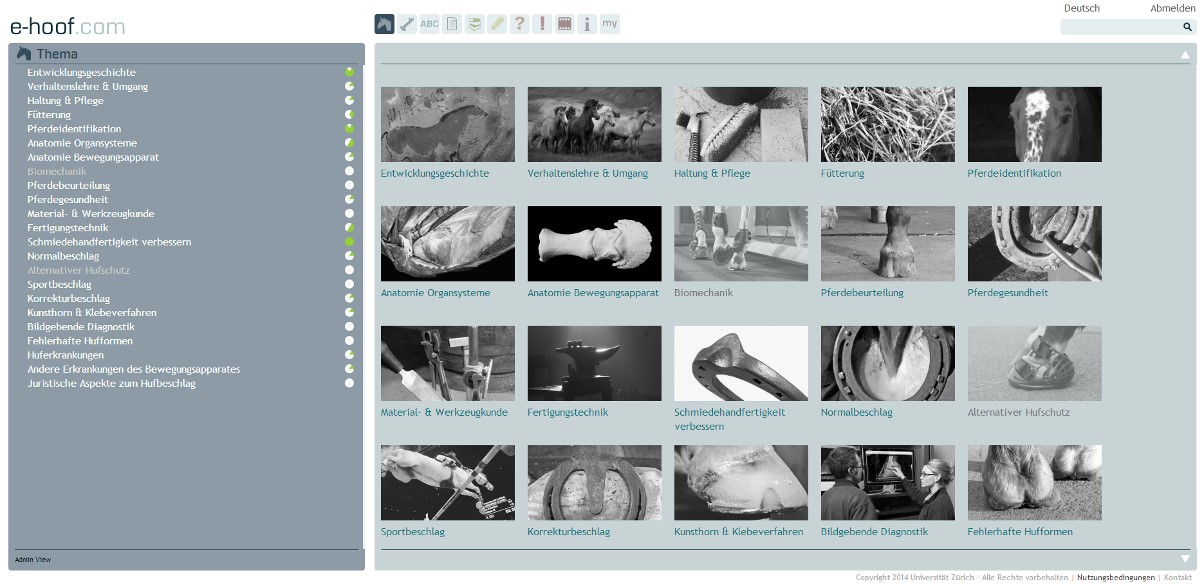Select the ABC glossary icon
This screenshot has width=1204, height=584.
click(x=429, y=24)
